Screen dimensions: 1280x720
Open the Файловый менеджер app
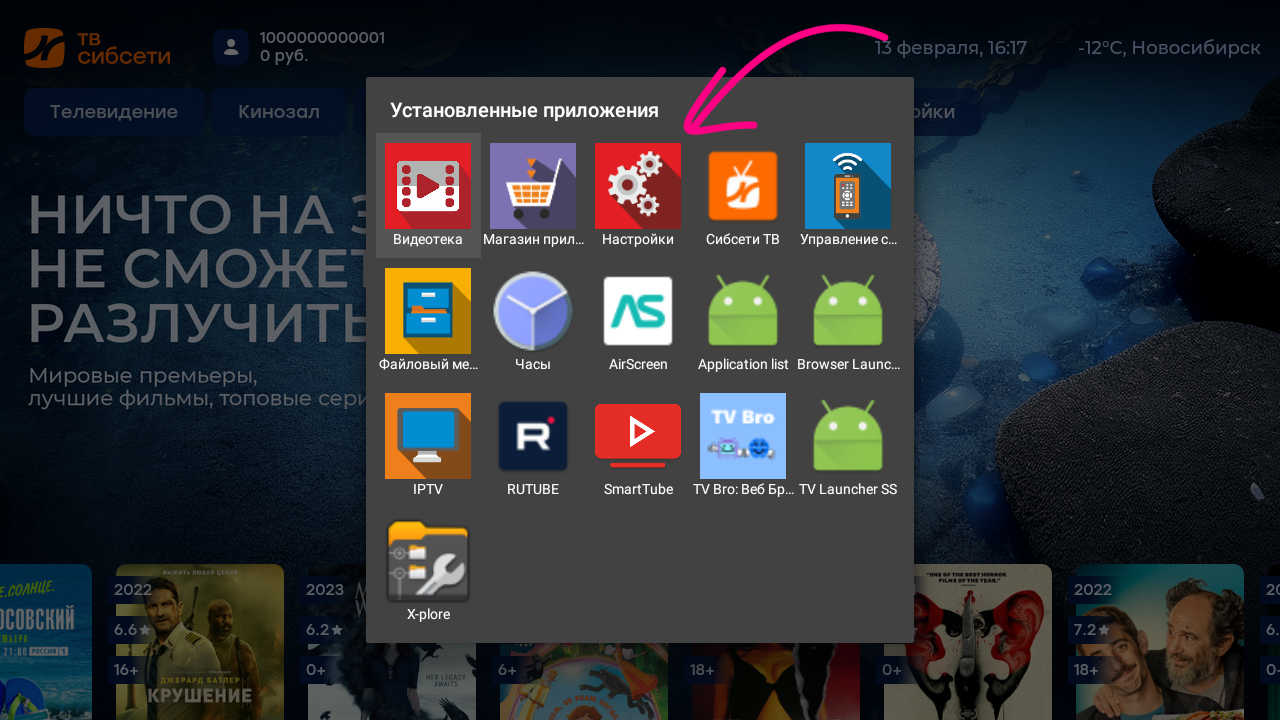click(x=428, y=320)
